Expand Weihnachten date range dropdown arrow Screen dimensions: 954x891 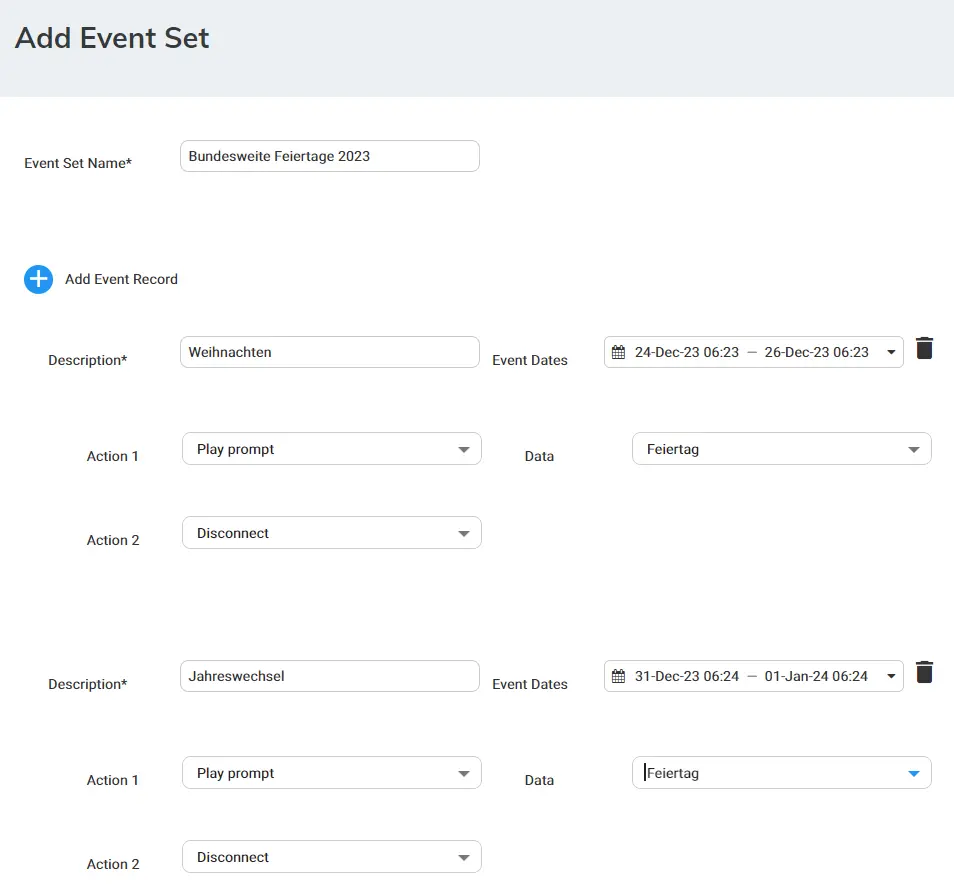click(891, 352)
